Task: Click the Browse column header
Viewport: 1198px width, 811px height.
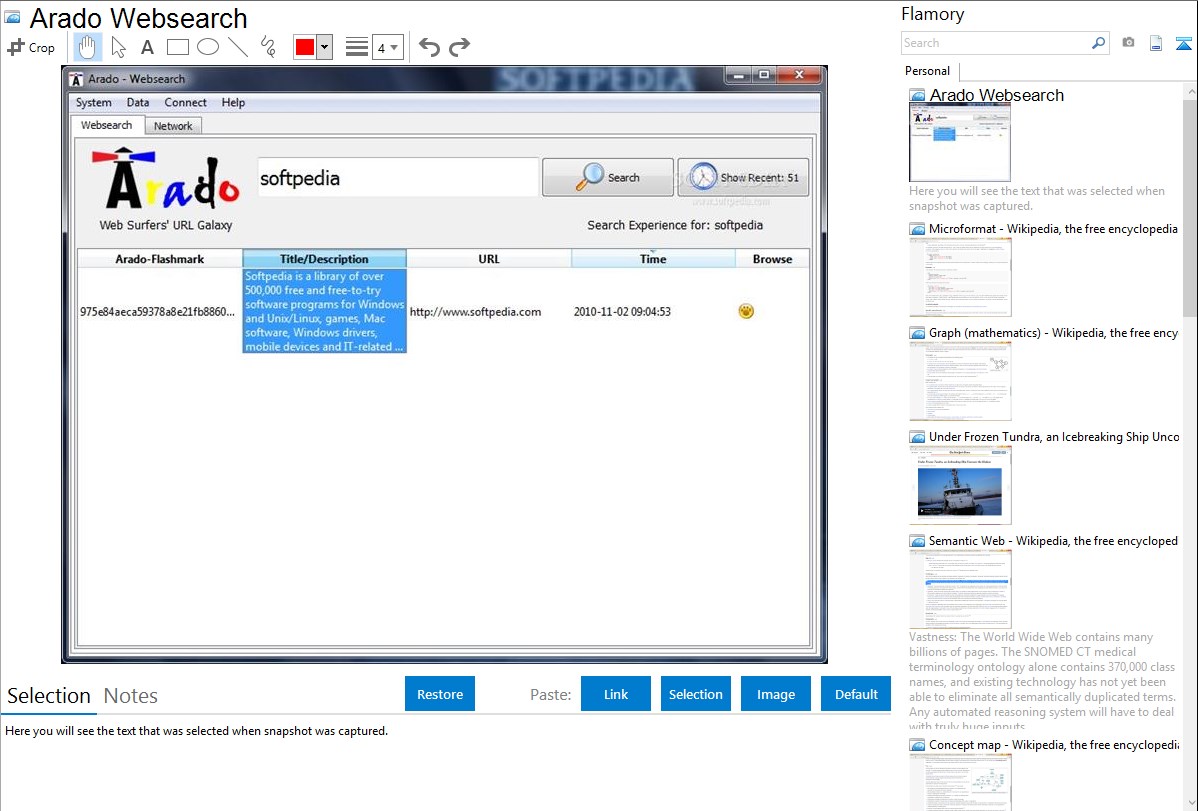Action: pos(772,259)
